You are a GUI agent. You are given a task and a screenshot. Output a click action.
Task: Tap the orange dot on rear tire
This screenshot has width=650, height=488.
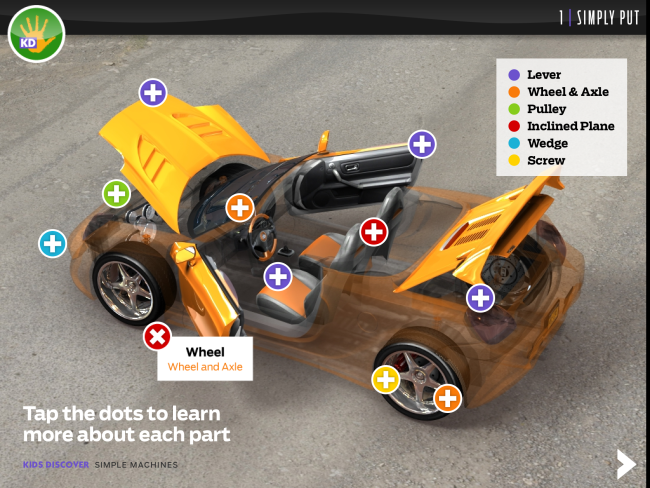(448, 398)
